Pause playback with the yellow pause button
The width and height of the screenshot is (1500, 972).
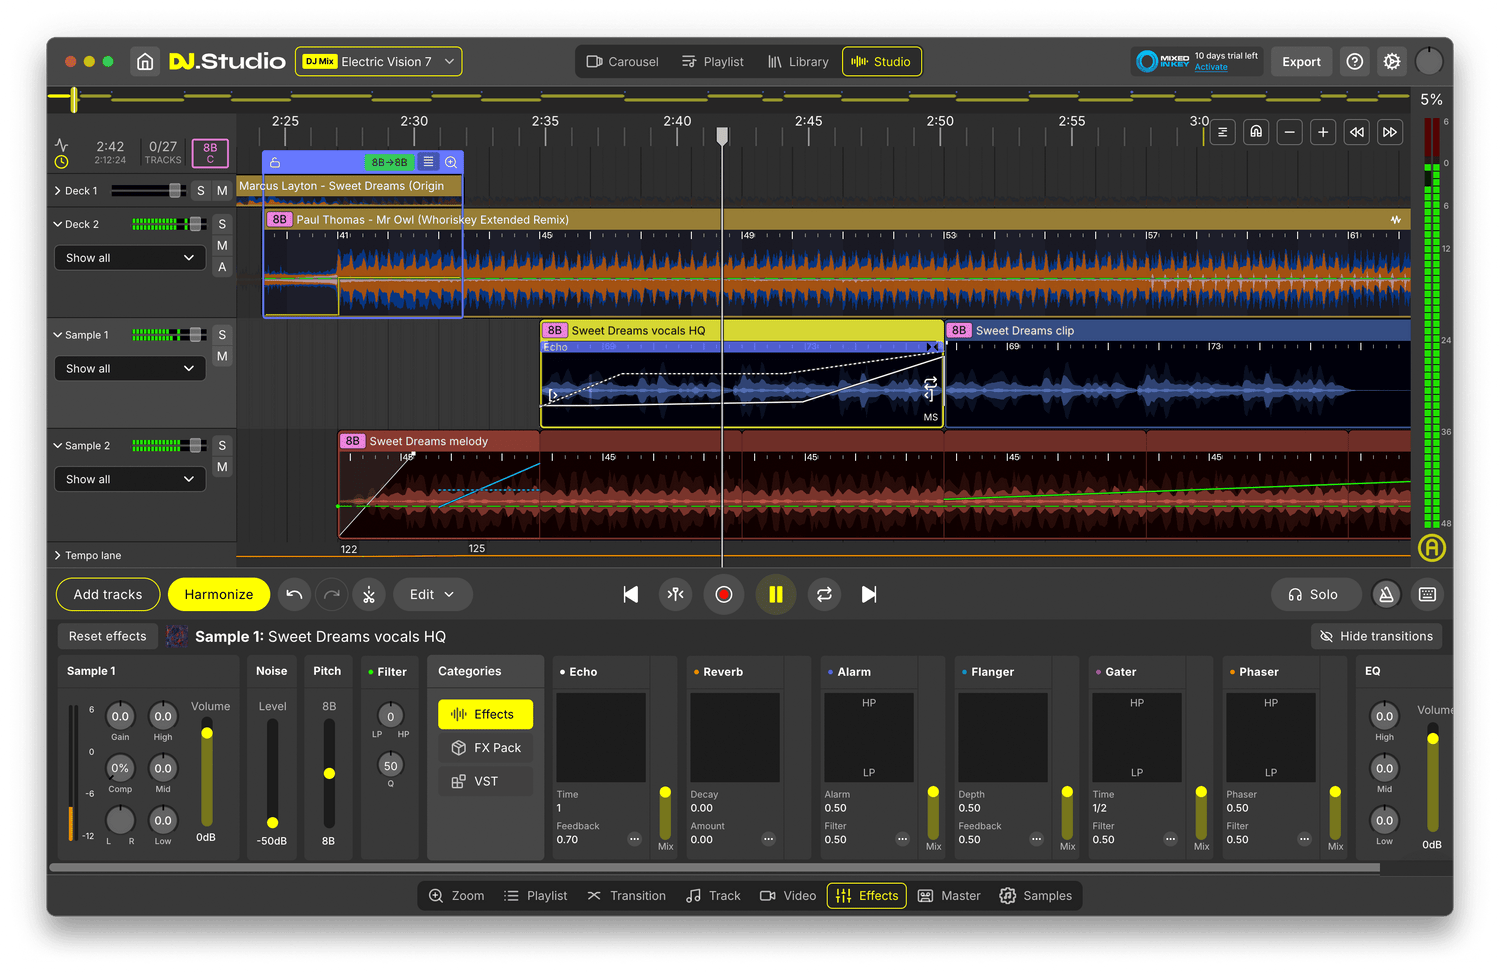[x=775, y=595]
